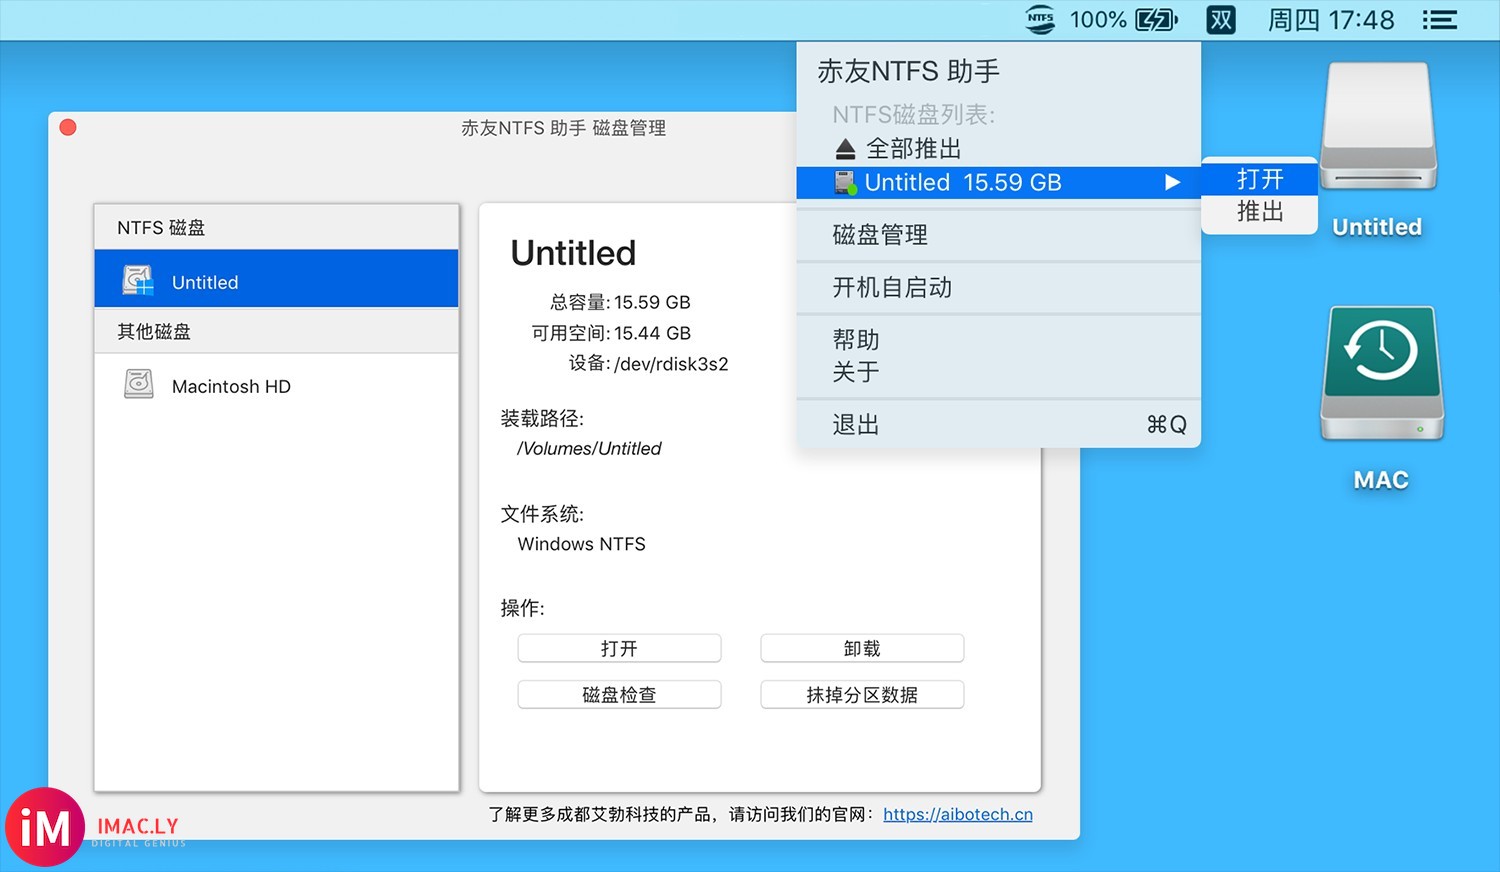
Task: Click the 总容量: 15.59 GB line
Action: pos(620,302)
